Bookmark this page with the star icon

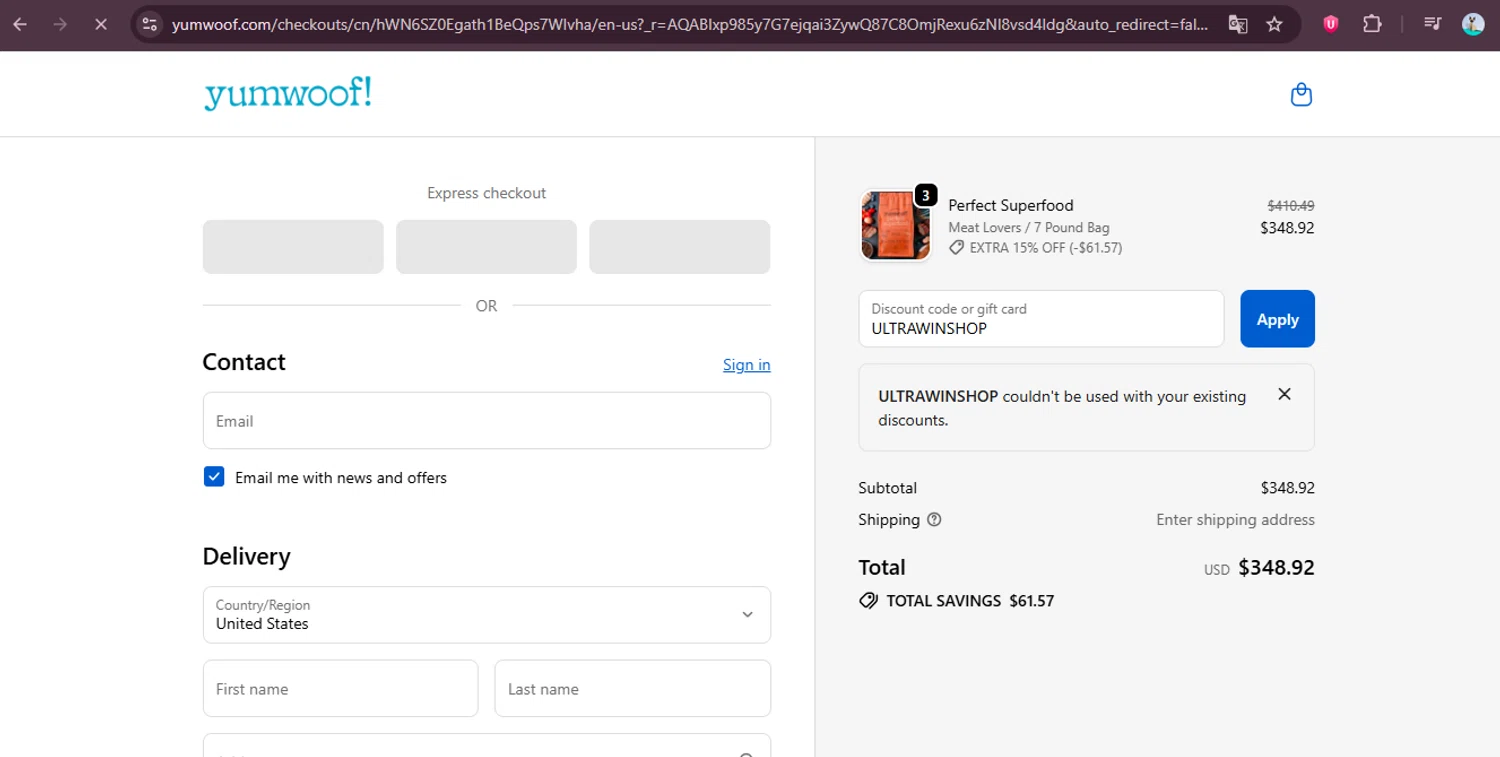1274,24
